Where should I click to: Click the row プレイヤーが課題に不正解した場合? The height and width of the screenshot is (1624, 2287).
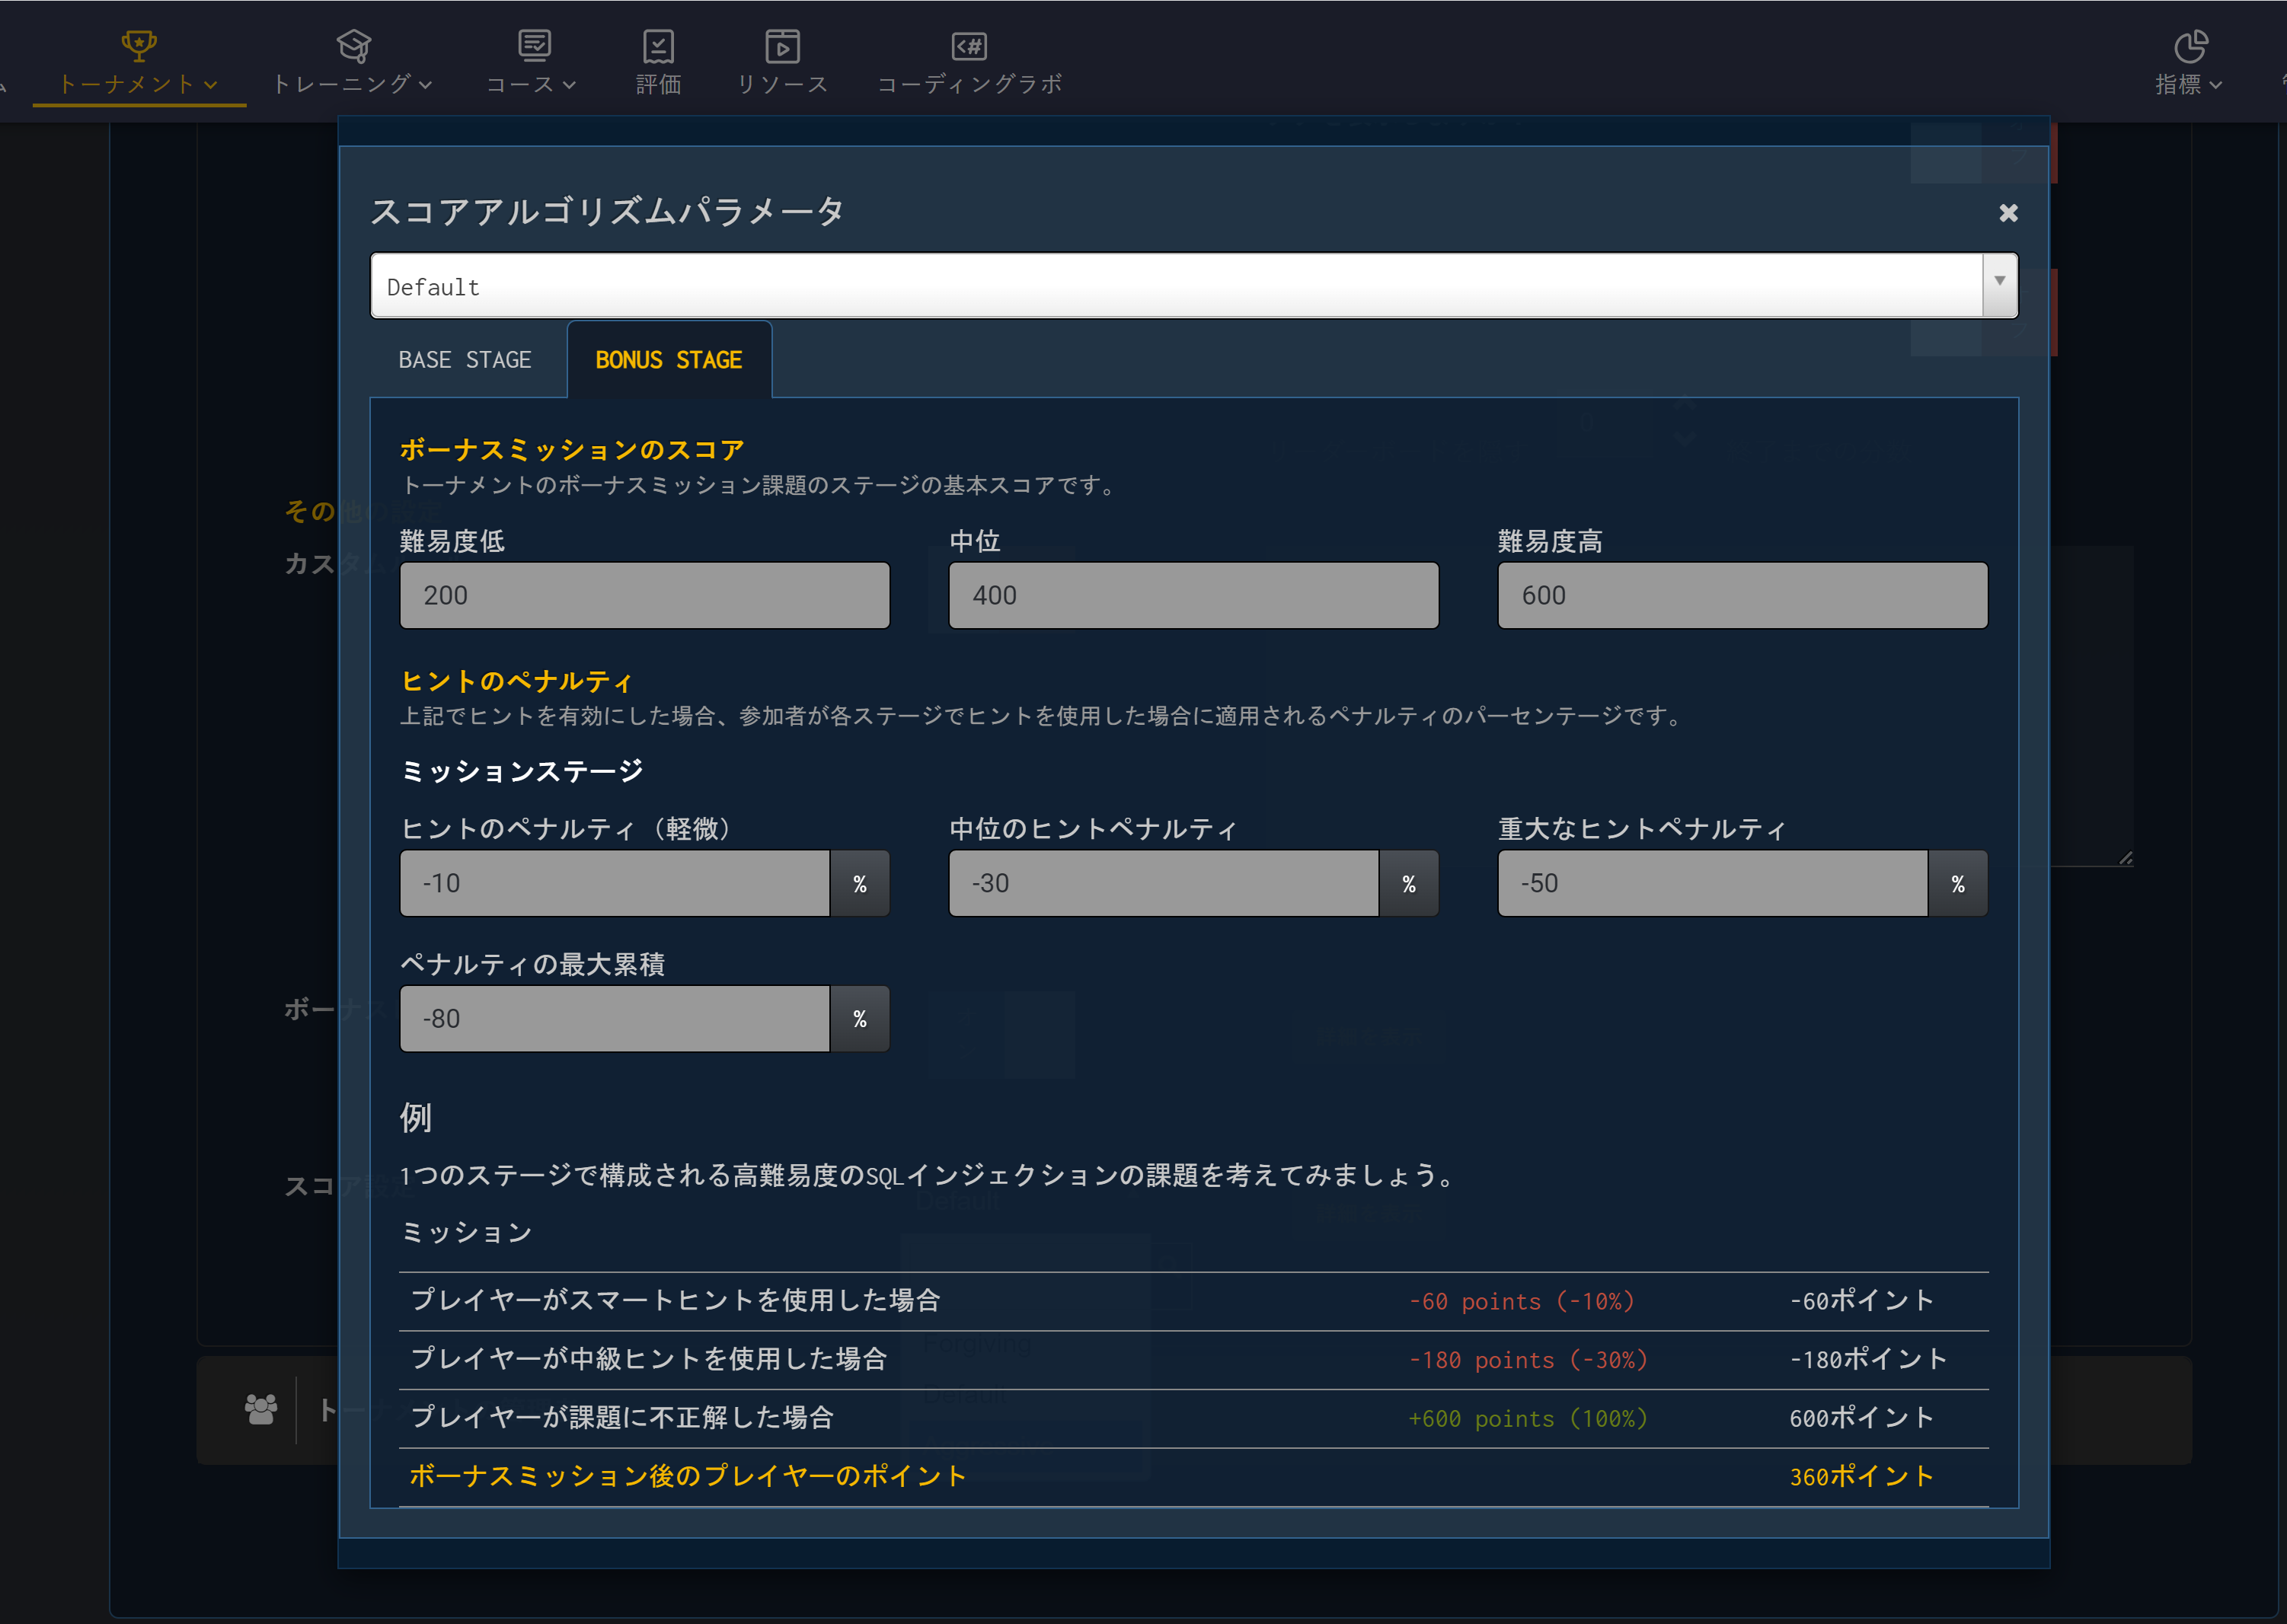click(x=1194, y=1418)
